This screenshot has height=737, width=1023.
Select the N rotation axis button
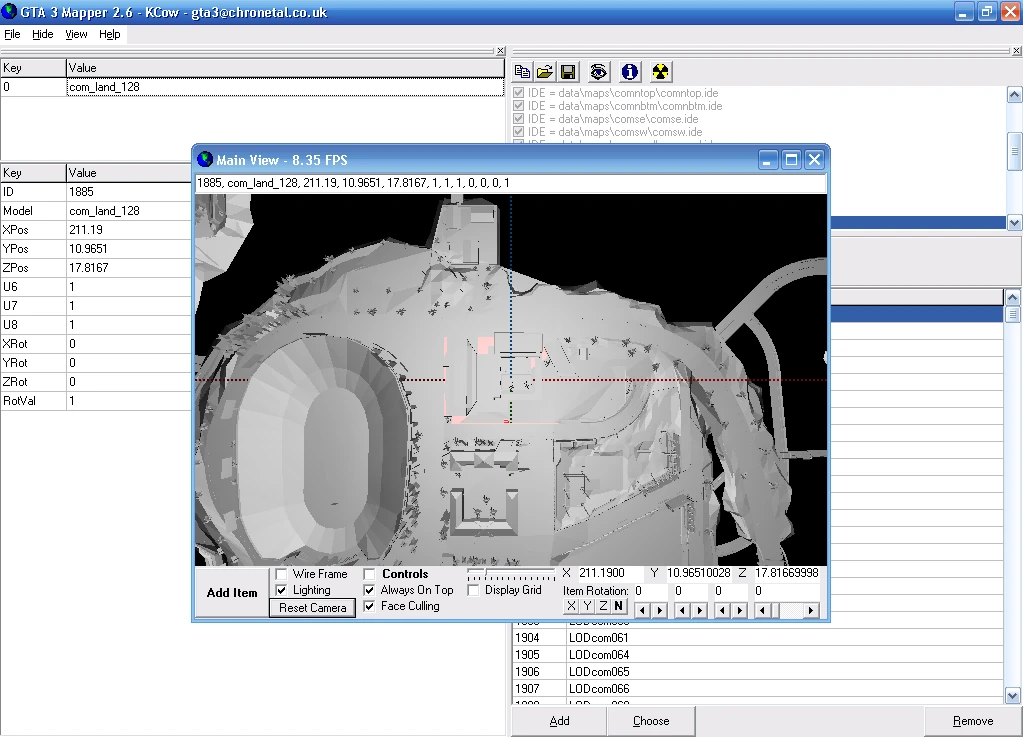(618, 607)
